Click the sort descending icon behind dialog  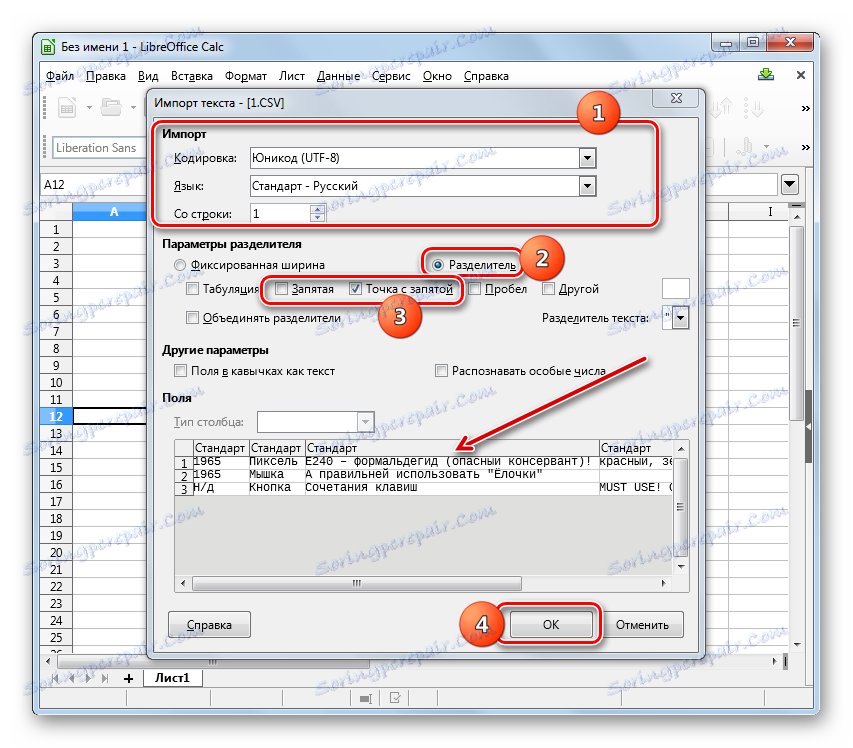click(754, 108)
